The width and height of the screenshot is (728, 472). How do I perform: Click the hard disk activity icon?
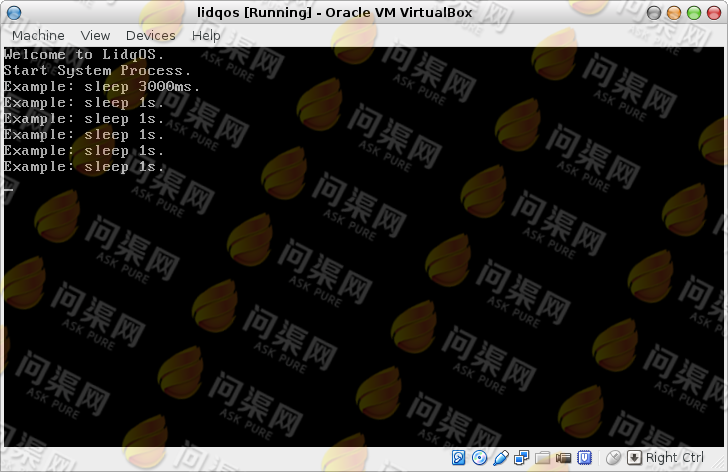pos(458,458)
